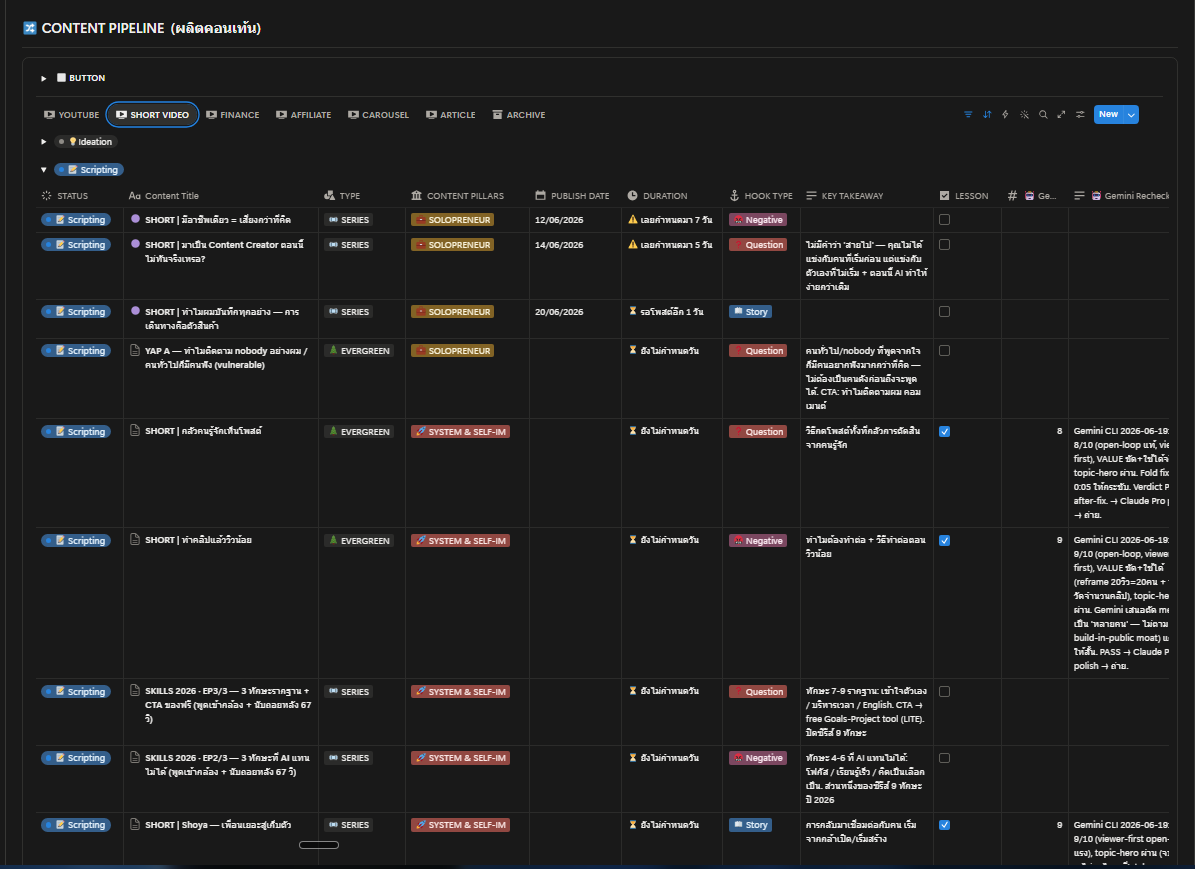Viewport: 1195px width, 869px height.
Task: Open the ARTICLE view tab
Action: click(451, 115)
